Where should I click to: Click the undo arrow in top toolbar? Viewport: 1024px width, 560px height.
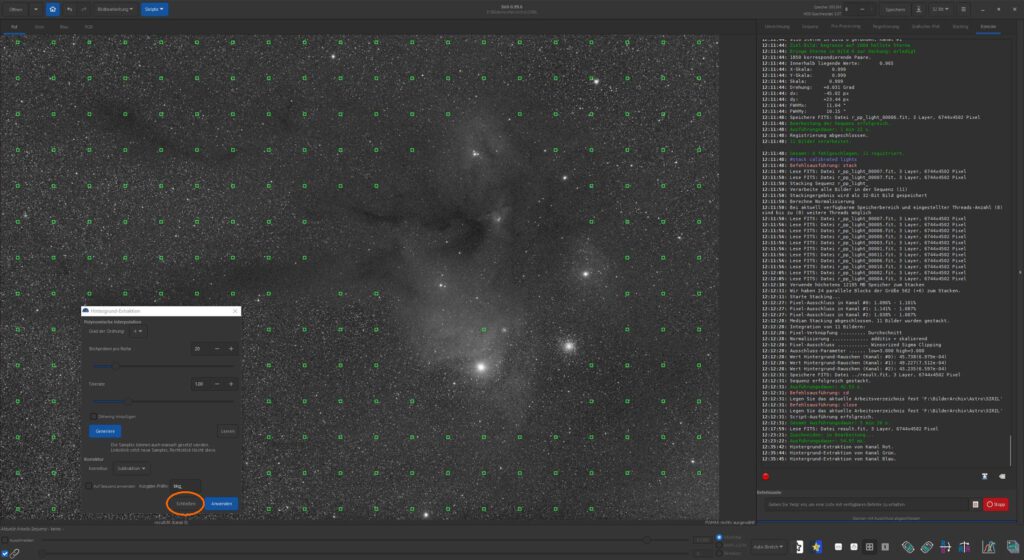point(69,9)
